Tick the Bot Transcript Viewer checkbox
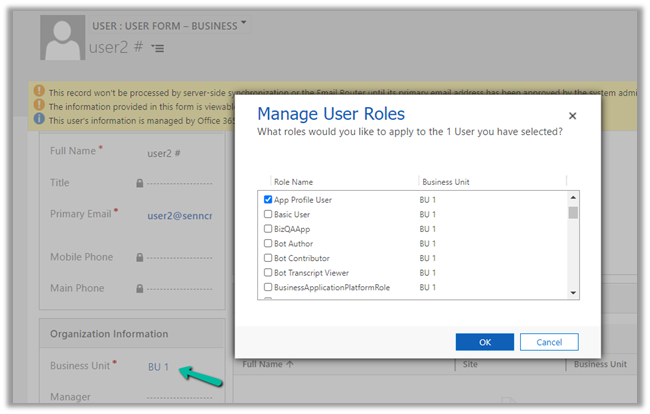 click(268, 272)
